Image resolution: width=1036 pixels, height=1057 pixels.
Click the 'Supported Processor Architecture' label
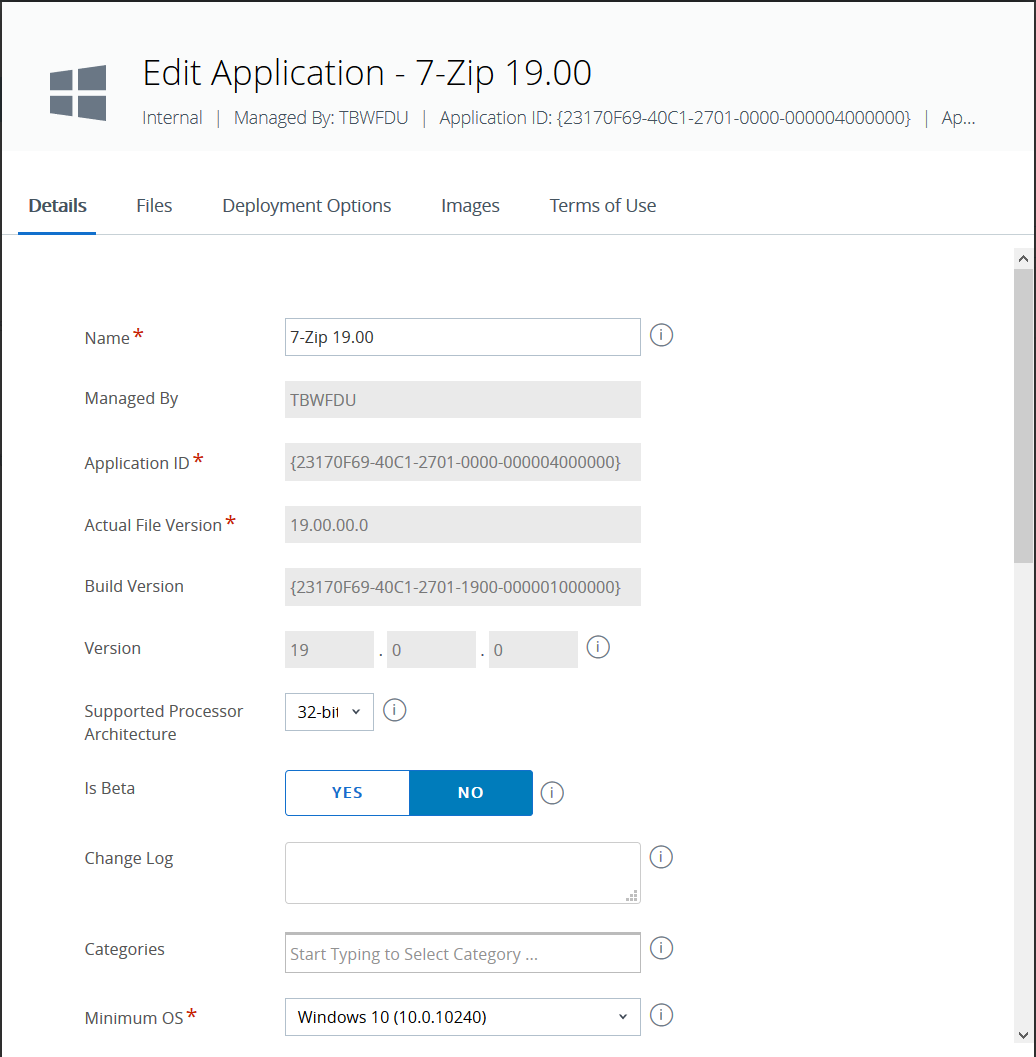[163, 723]
